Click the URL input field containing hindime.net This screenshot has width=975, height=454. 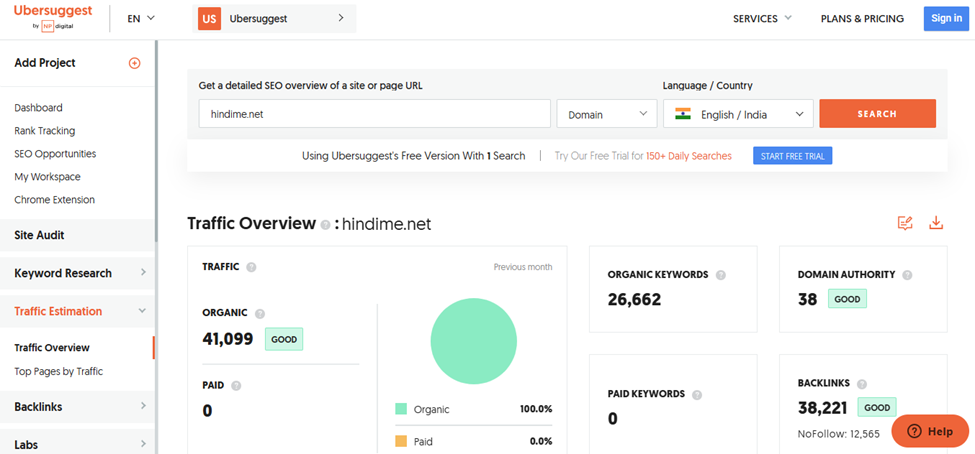(x=374, y=114)
